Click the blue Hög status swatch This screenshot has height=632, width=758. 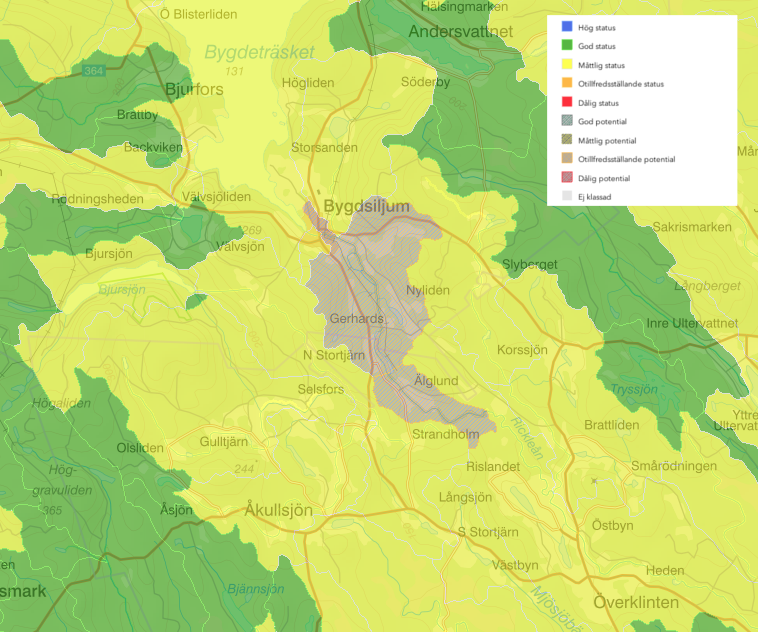coord(567,27)
